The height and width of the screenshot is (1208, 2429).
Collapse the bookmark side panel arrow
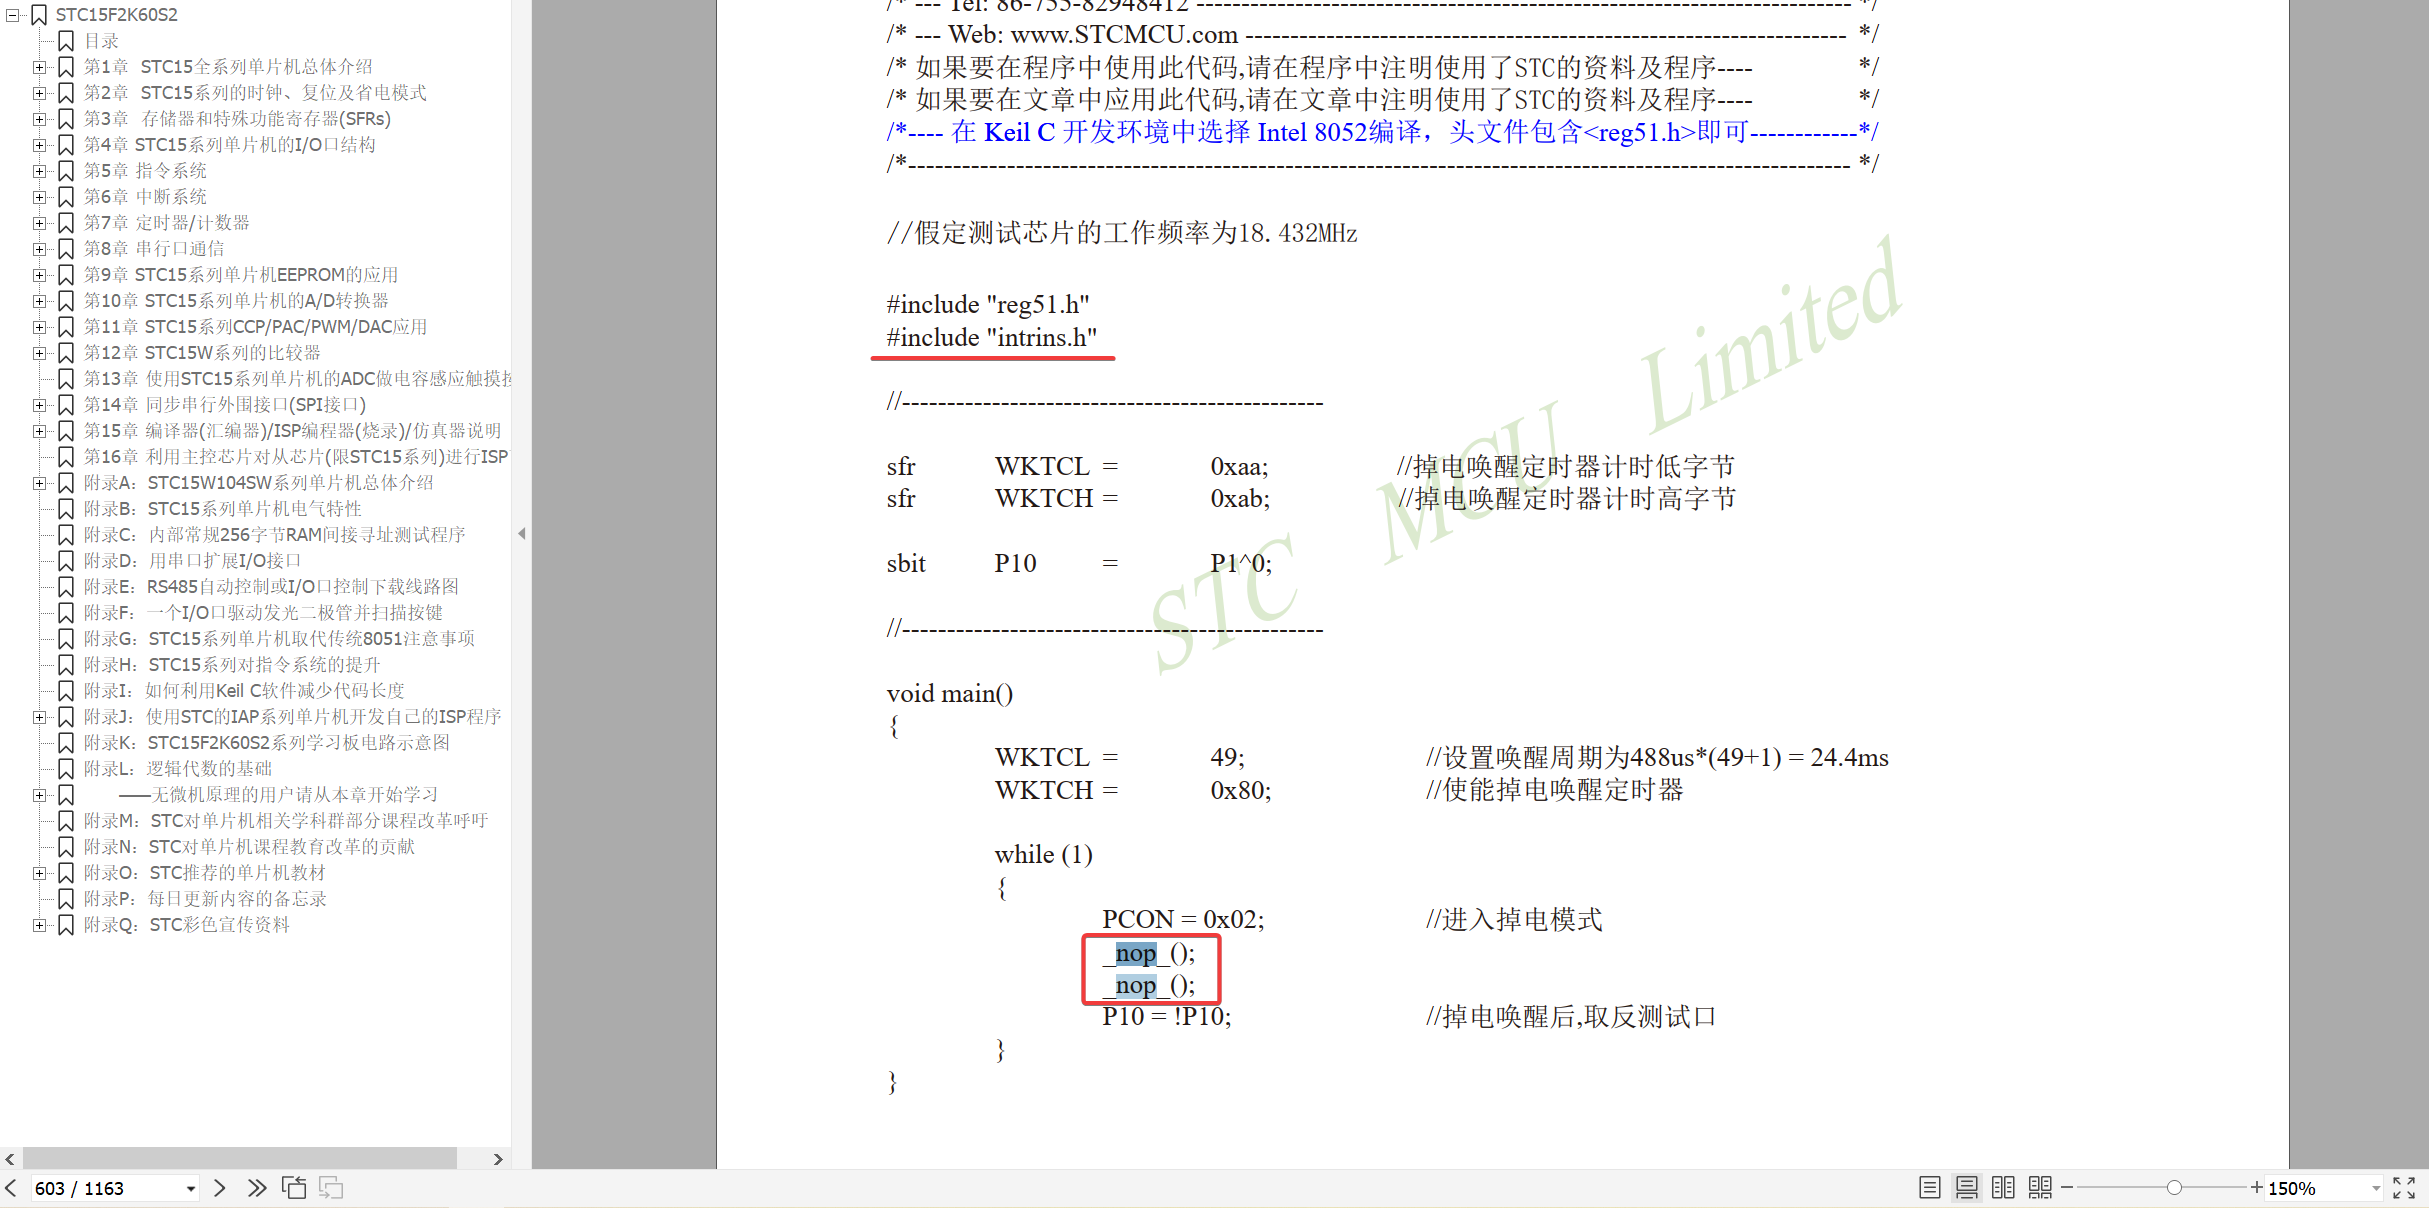pos(521,534)
